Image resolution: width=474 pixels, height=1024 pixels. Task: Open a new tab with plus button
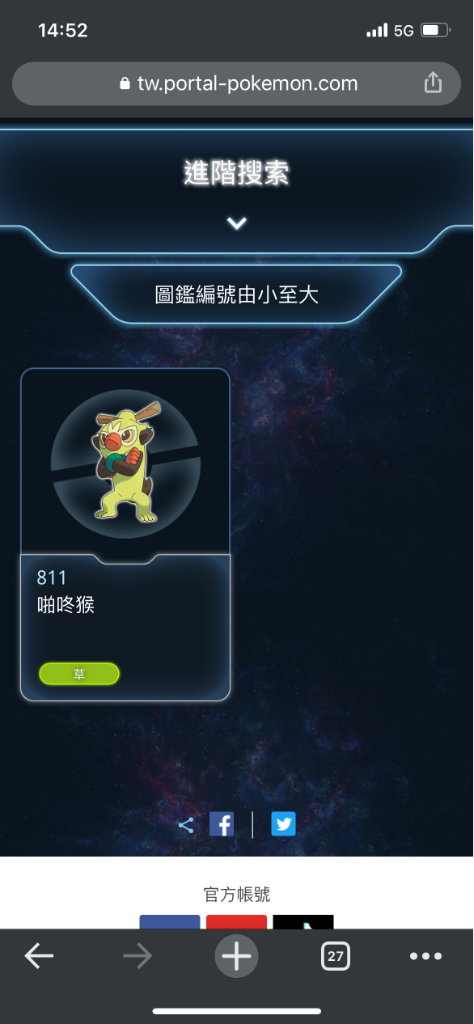[236, 956]
